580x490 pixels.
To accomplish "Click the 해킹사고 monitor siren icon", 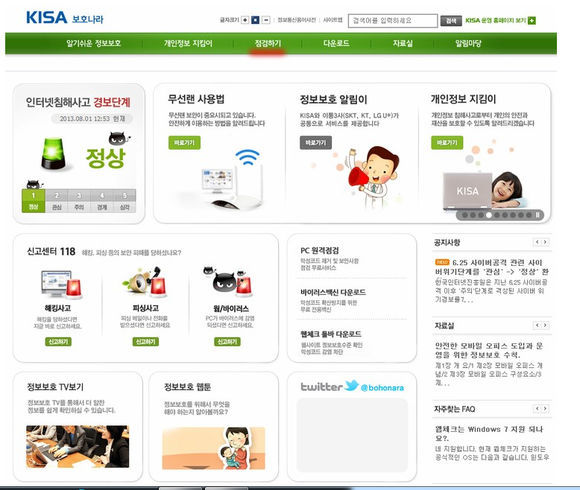I will coord(61,284).
